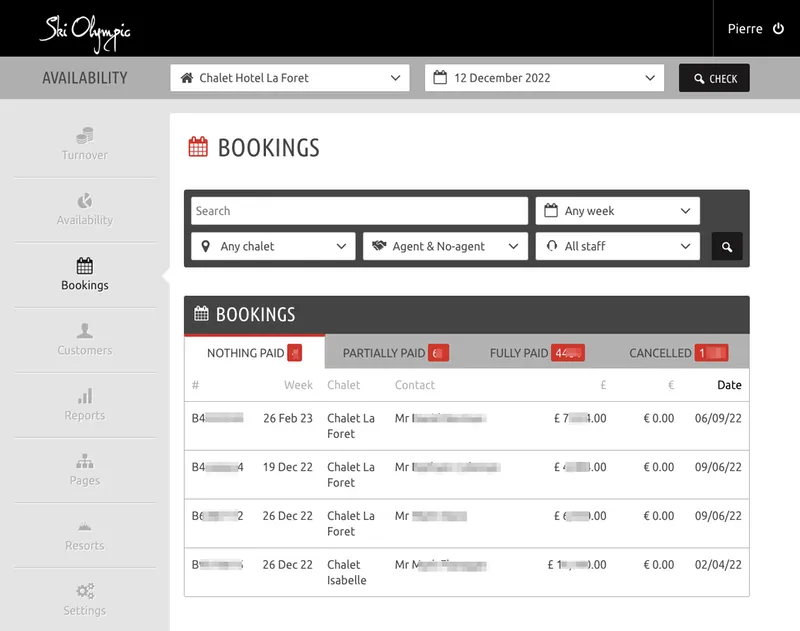The width and height of the screenshot is (800, 631).
Task: Expand the Chalet Hotel La Foret dropdown
Action: click(290, 78)
